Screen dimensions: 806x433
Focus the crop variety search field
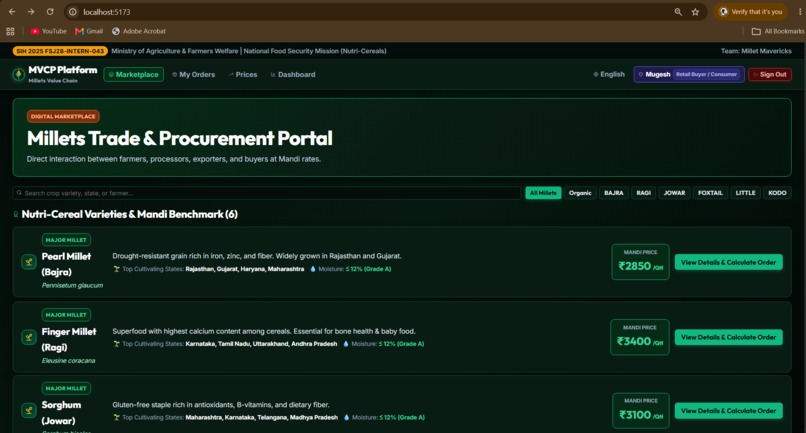pos(266,193)
